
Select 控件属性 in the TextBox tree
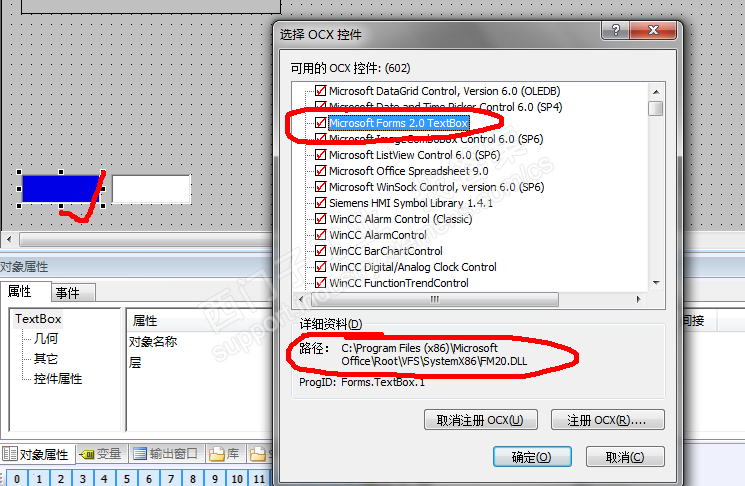(x=58, y=379)
